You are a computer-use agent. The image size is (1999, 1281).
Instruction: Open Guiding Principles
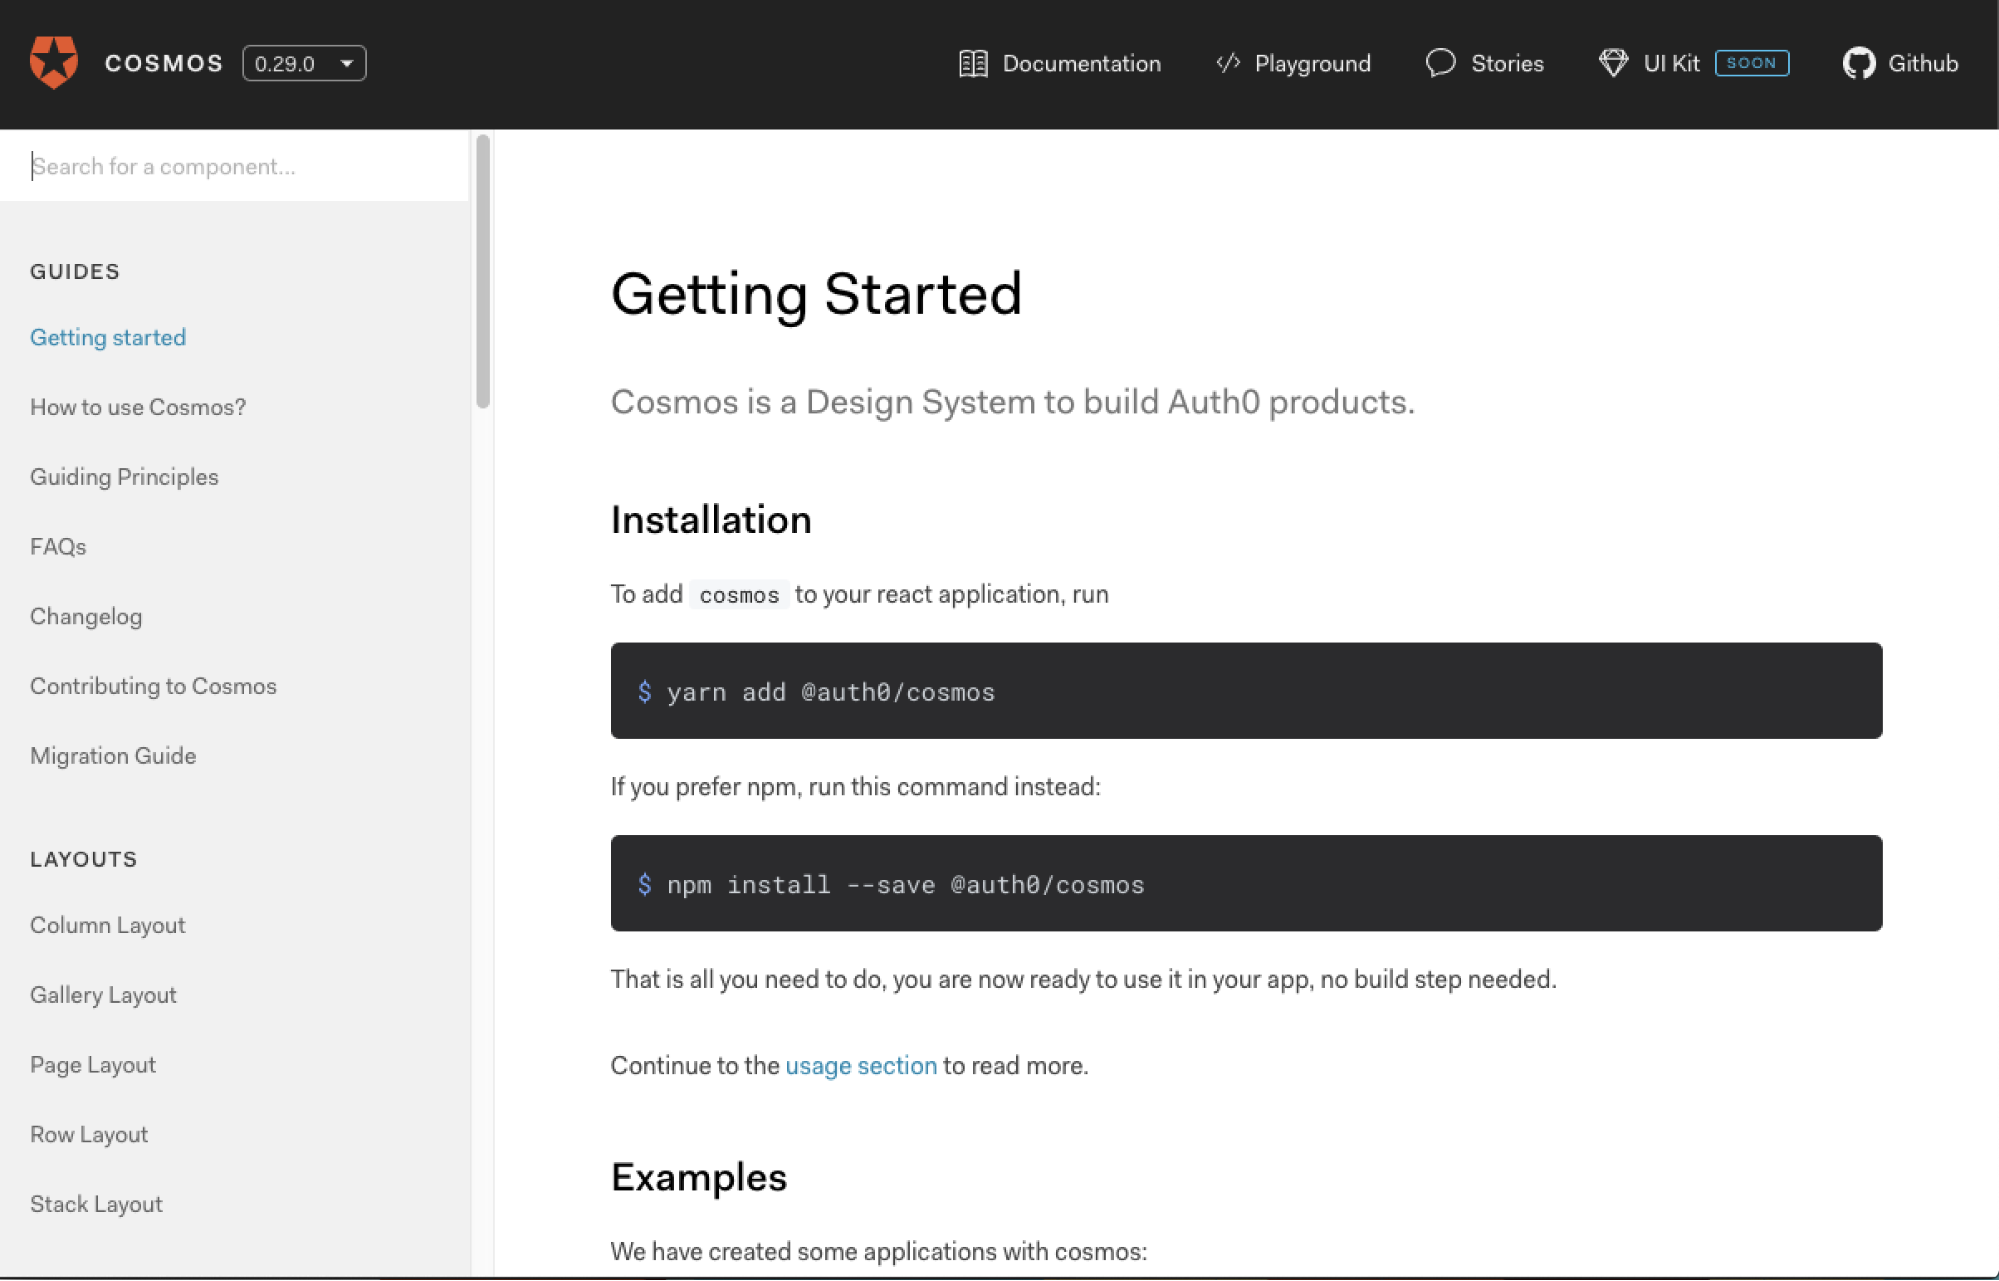pyautogui.click(x=124, y=476)
